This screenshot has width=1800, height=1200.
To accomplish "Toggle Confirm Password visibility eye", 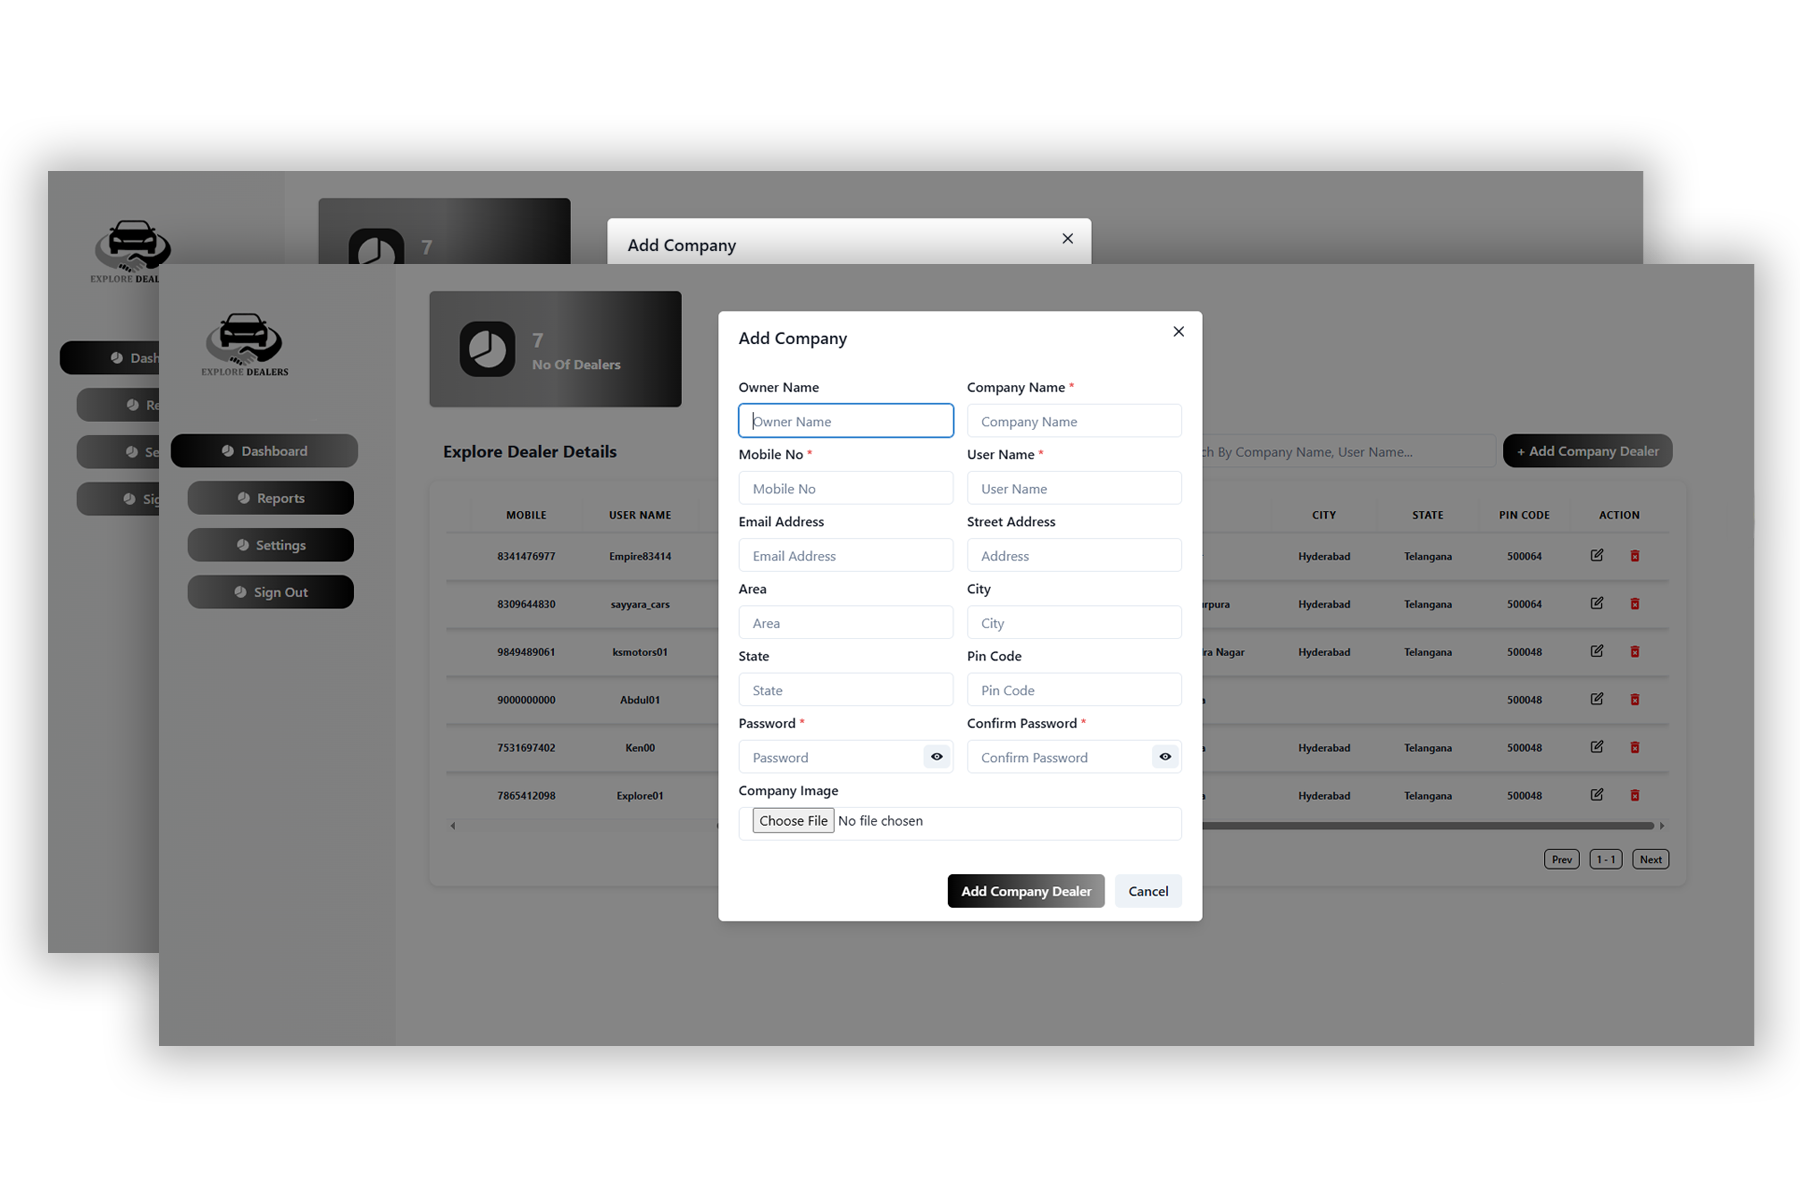I will pos(1165,757).
